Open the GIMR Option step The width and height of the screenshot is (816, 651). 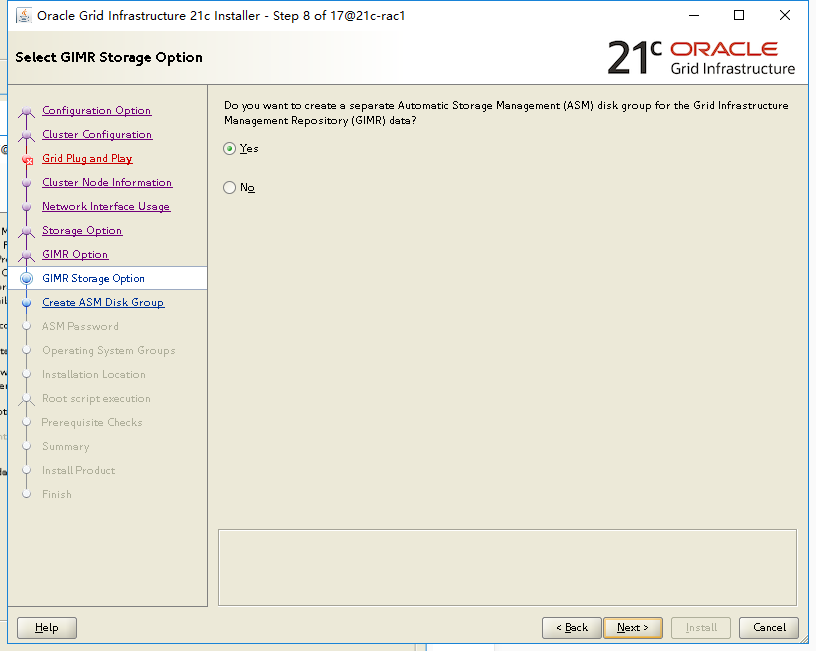tap(75, 254)
